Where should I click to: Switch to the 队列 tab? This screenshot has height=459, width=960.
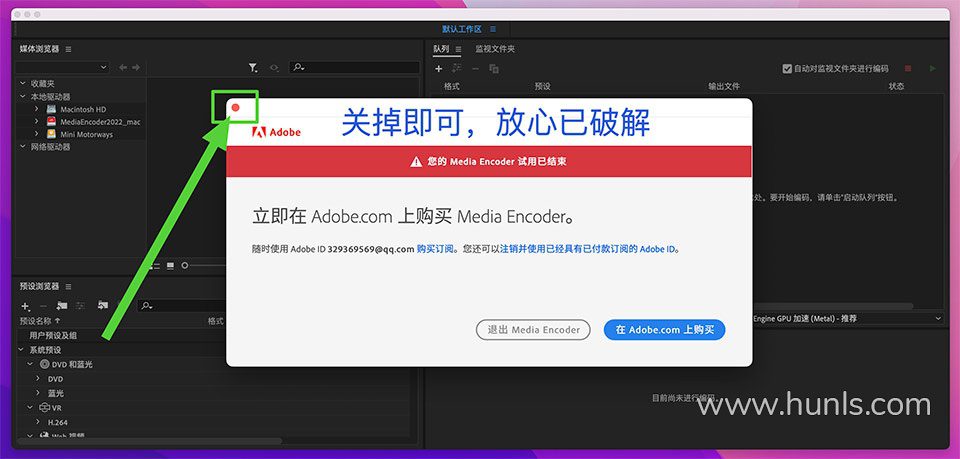coord(441,49)
